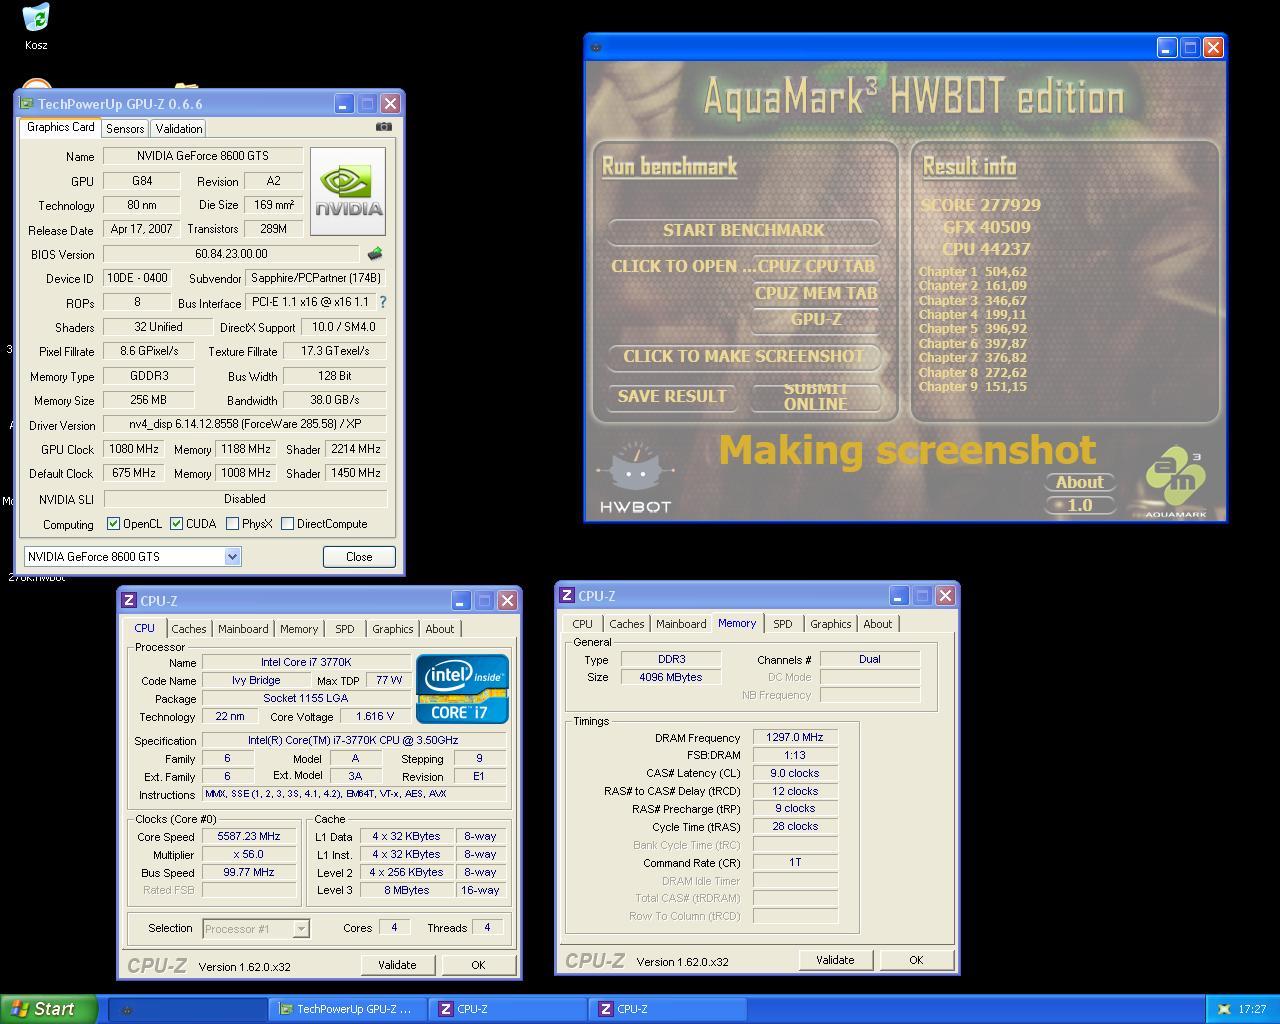The image size is (1280, 1024).
Task: Open the Processor #1 selection dropdown
Action: click(300, 929)
